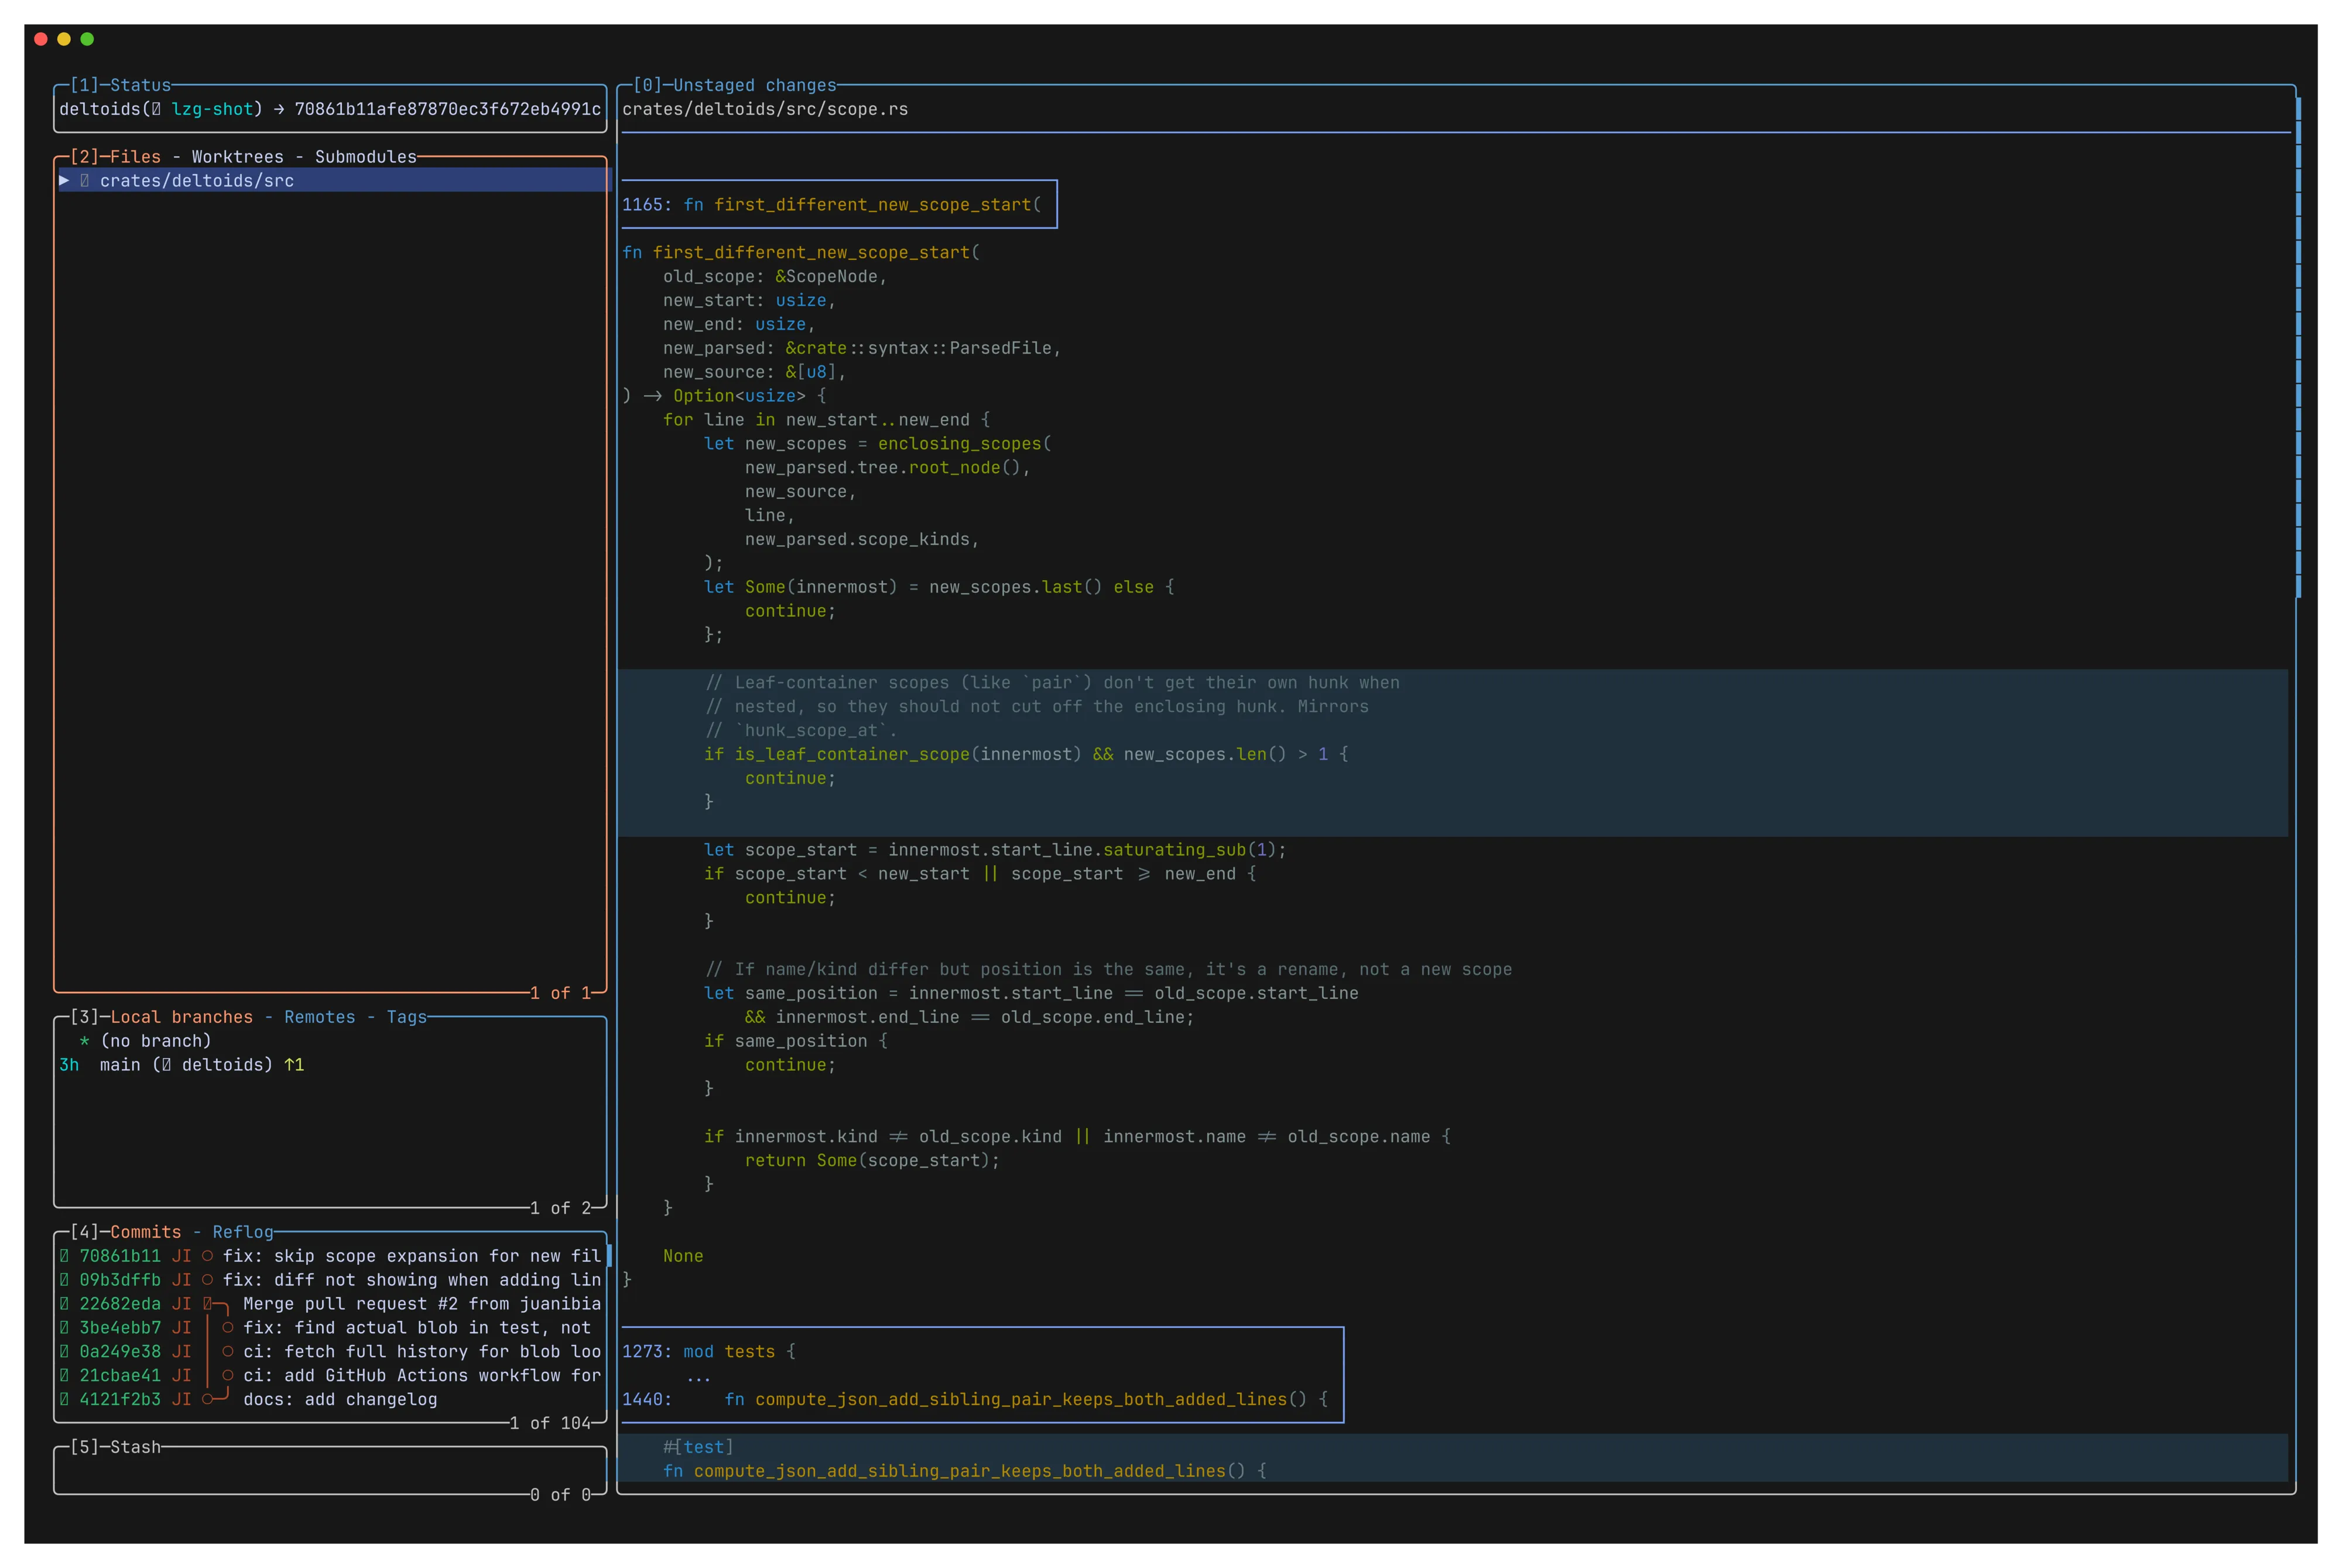Image resolution: width=2342 pixels, height=1568 pixels.
Task: Click the '1 of 2' branches counter
Action: point(560,1208)
